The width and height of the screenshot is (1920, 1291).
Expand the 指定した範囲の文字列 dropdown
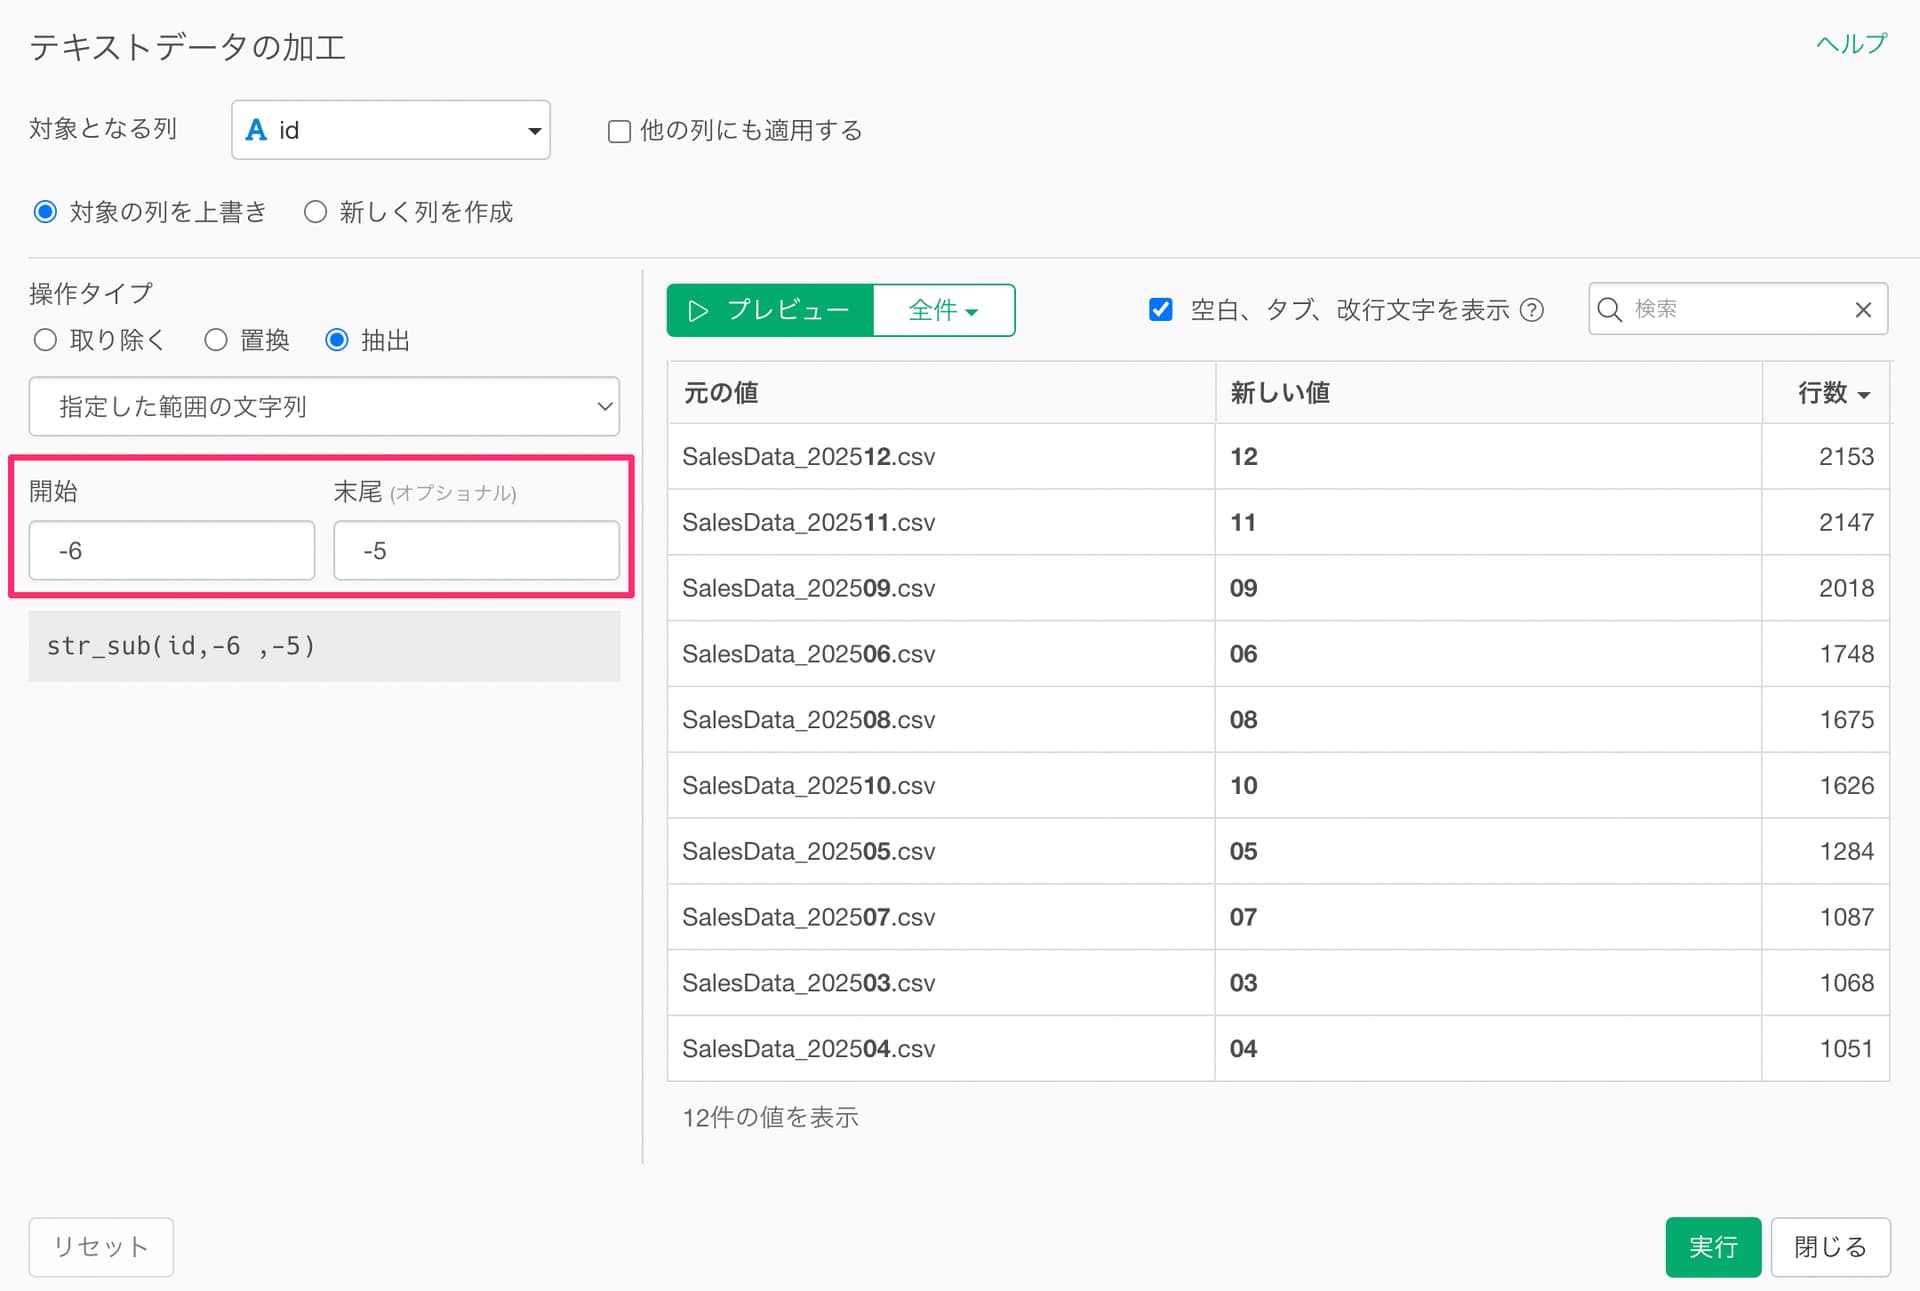[324, 406]
